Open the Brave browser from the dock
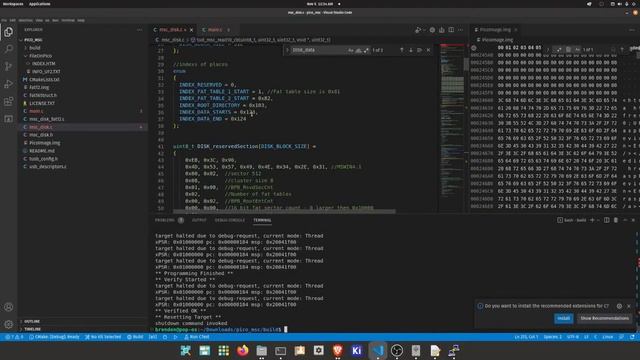The height and width of the screenshot is (360, 640). click(x=338, y=351)
